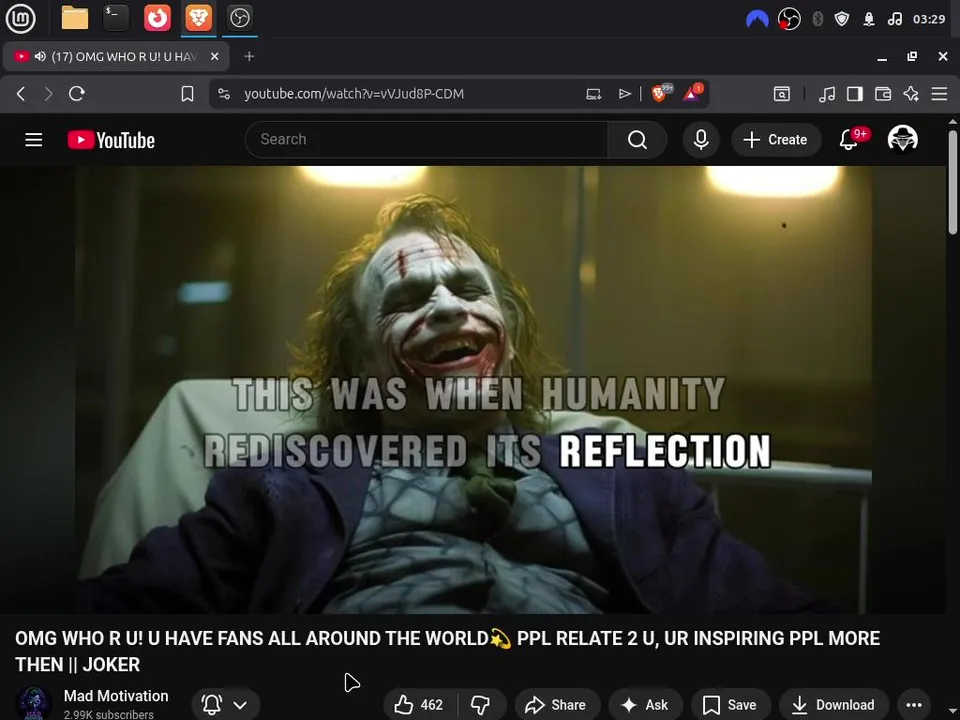The image size is (960, 720).
Task: Click the blue VPN tray icon
Action: point(757,19)
